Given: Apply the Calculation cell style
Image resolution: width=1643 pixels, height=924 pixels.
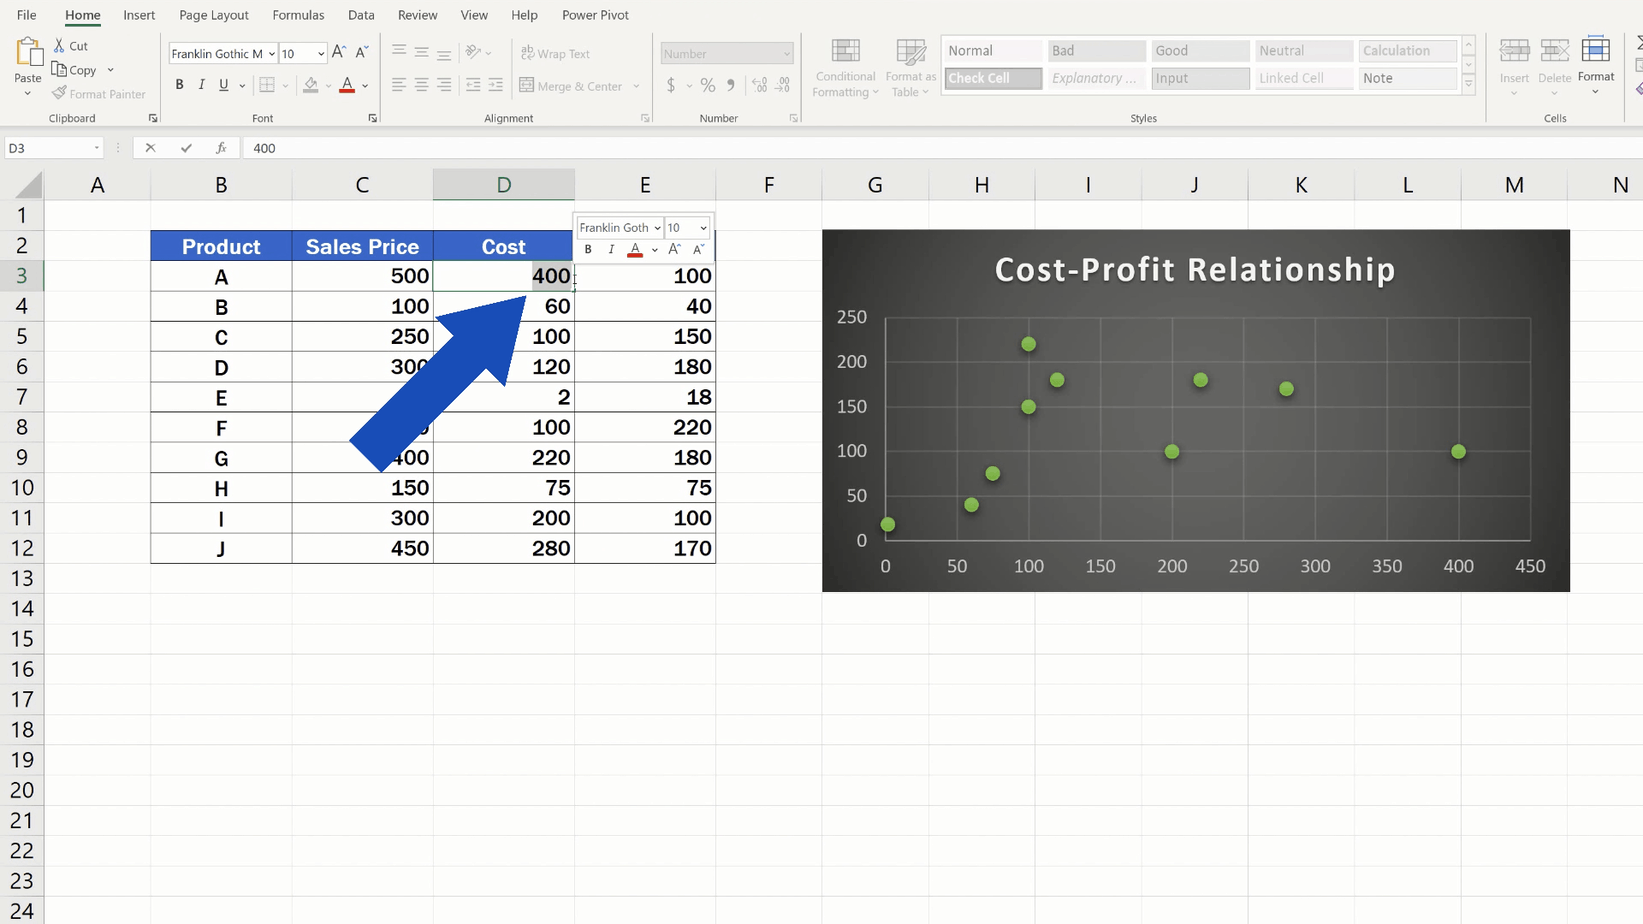Looking at the screenshot, I should tap(1406, 51).
